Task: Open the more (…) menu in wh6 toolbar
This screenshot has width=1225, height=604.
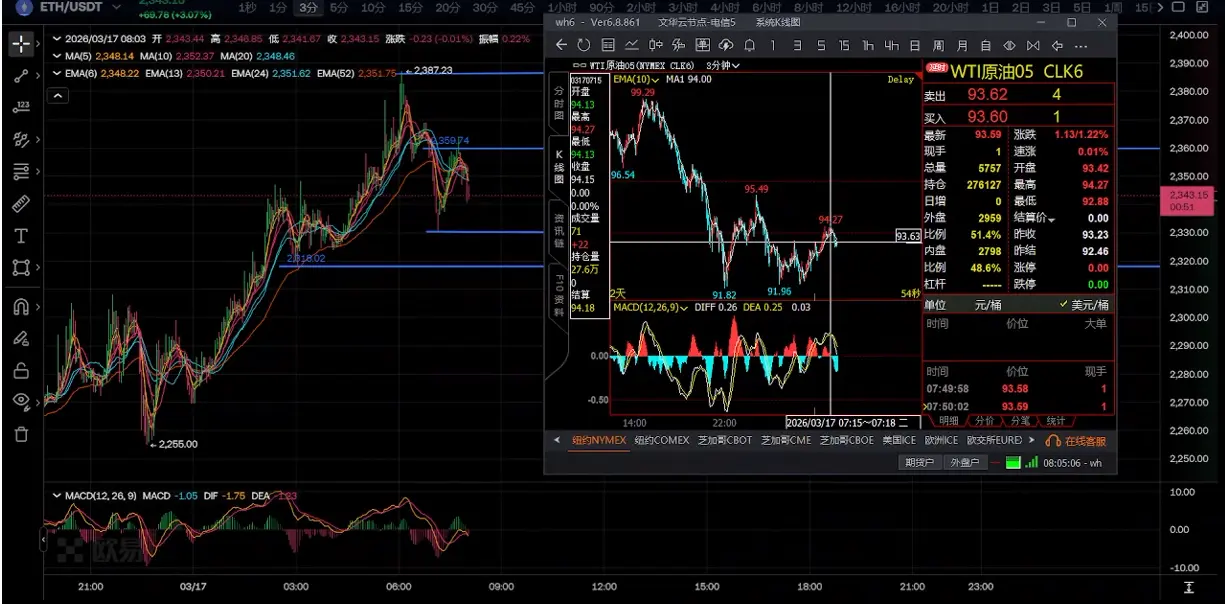Action: [1082, 45]
